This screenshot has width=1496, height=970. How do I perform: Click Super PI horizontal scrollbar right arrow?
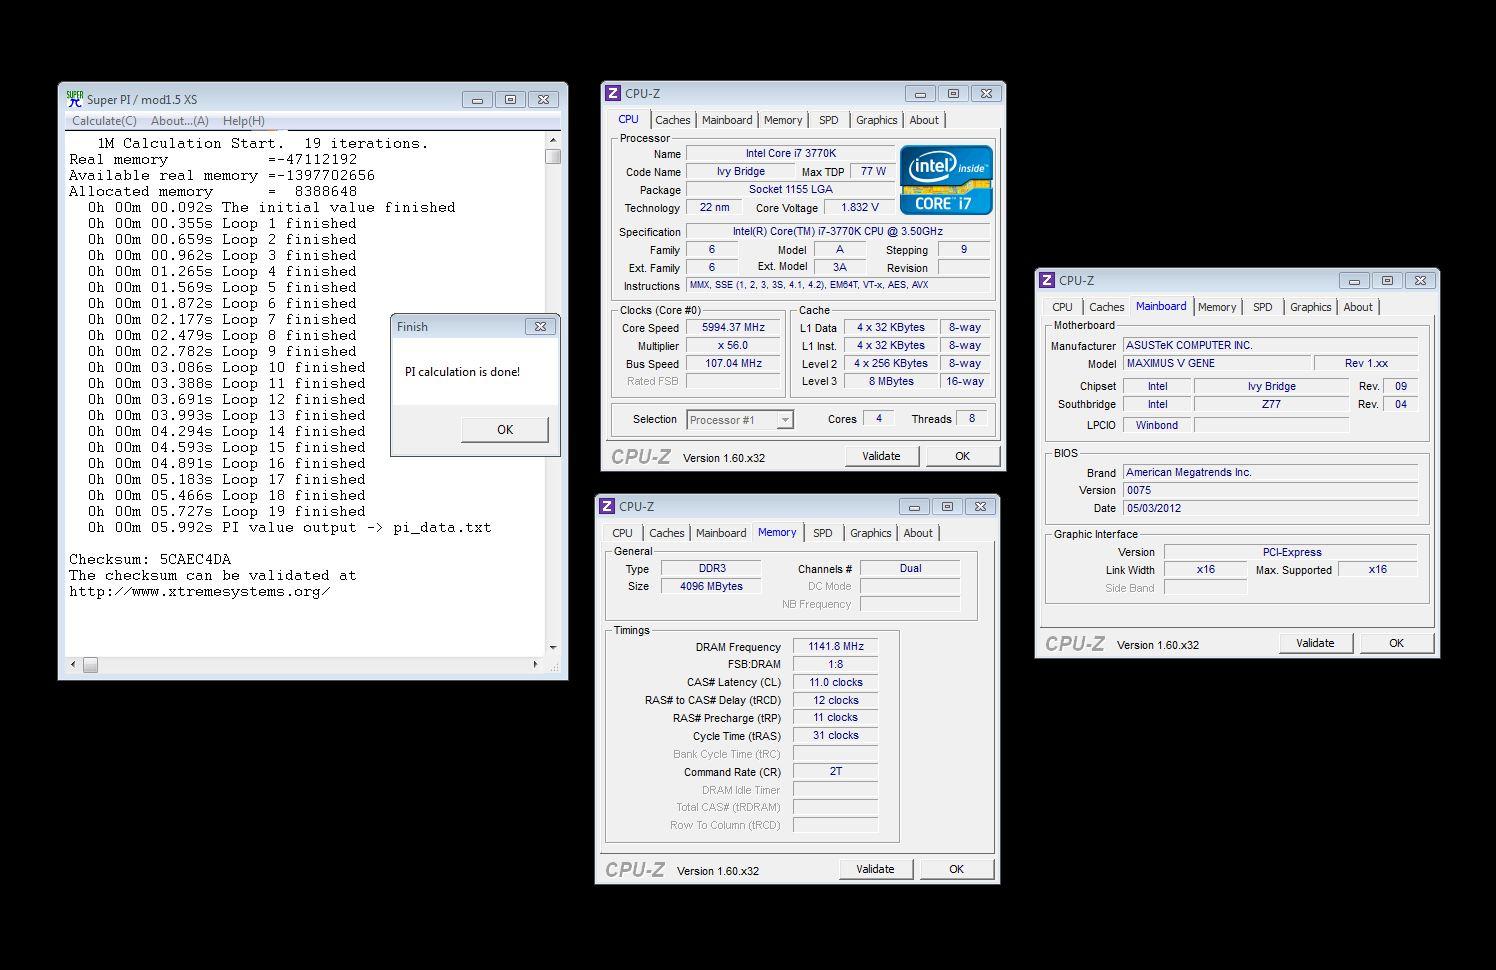536,664
